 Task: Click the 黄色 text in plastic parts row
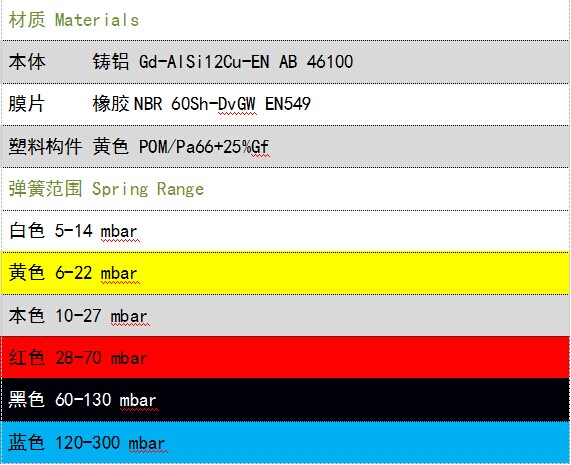coord(111,147)
